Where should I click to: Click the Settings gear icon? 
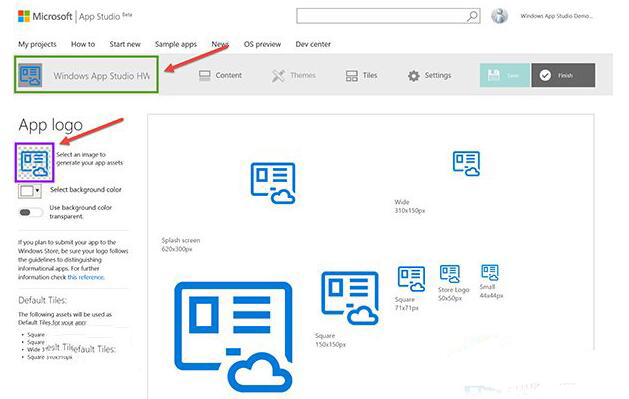pos(414,75)
